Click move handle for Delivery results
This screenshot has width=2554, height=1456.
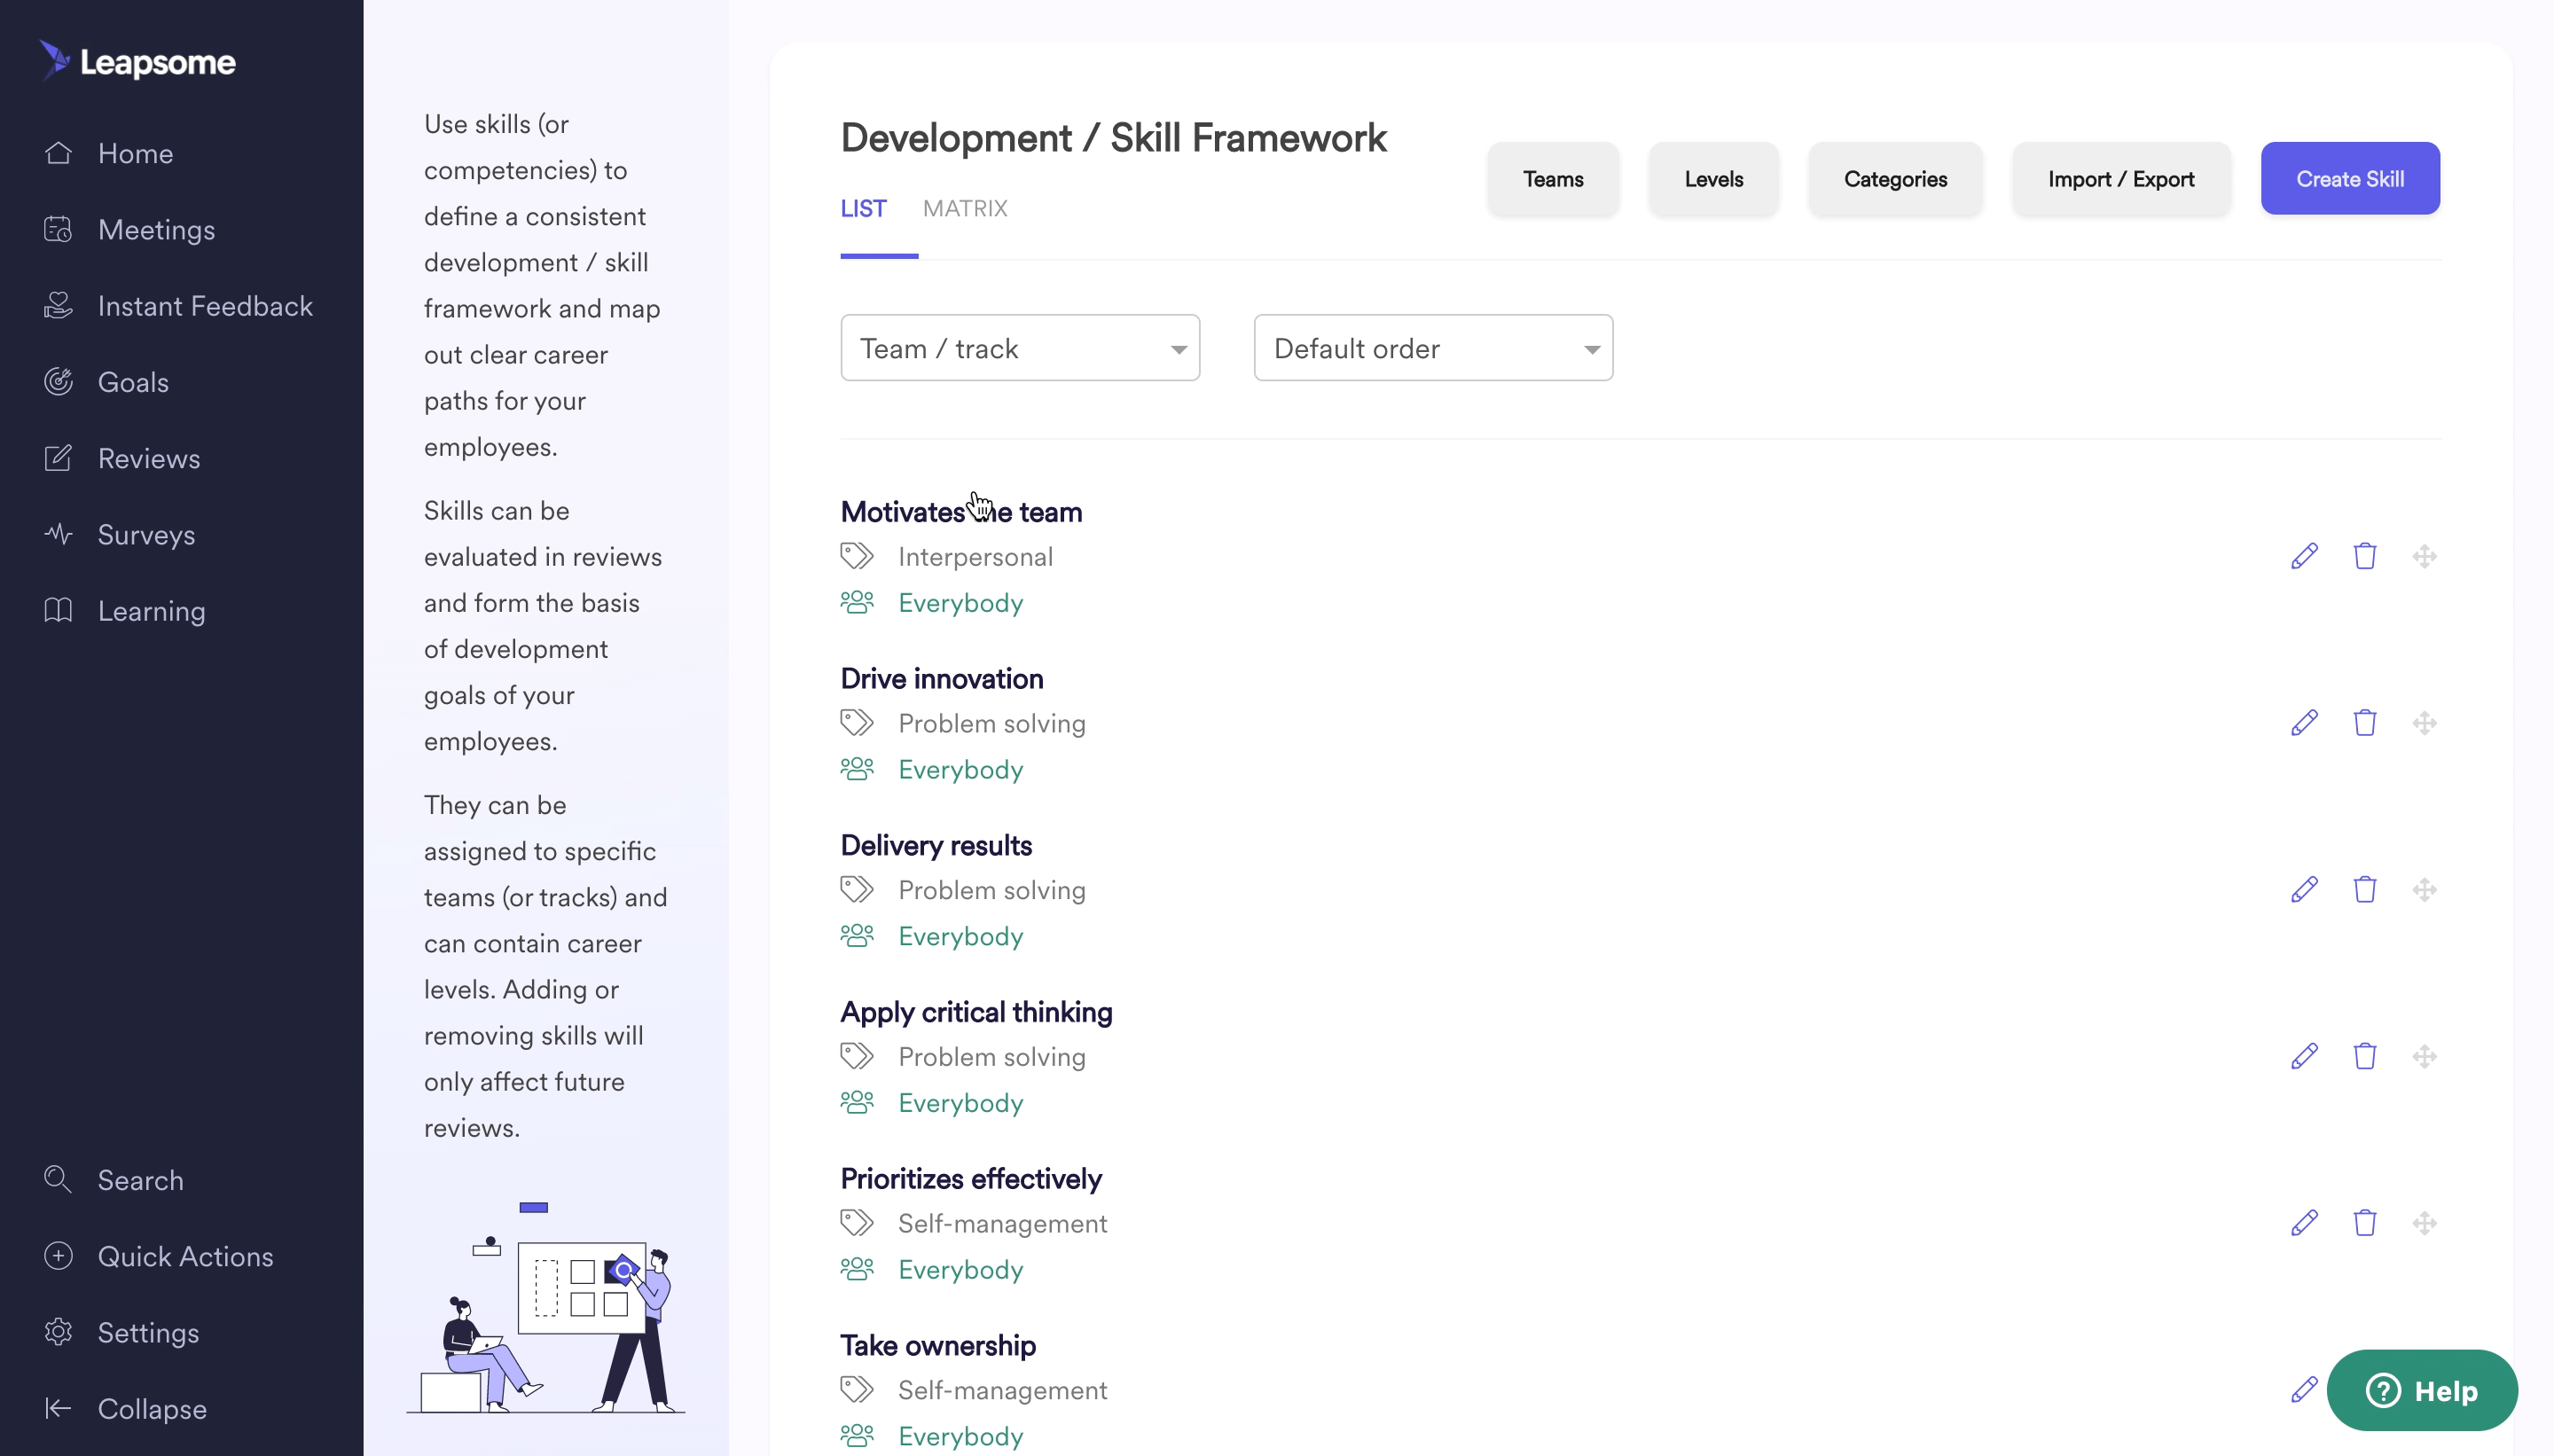click(x=2424, y=889)
